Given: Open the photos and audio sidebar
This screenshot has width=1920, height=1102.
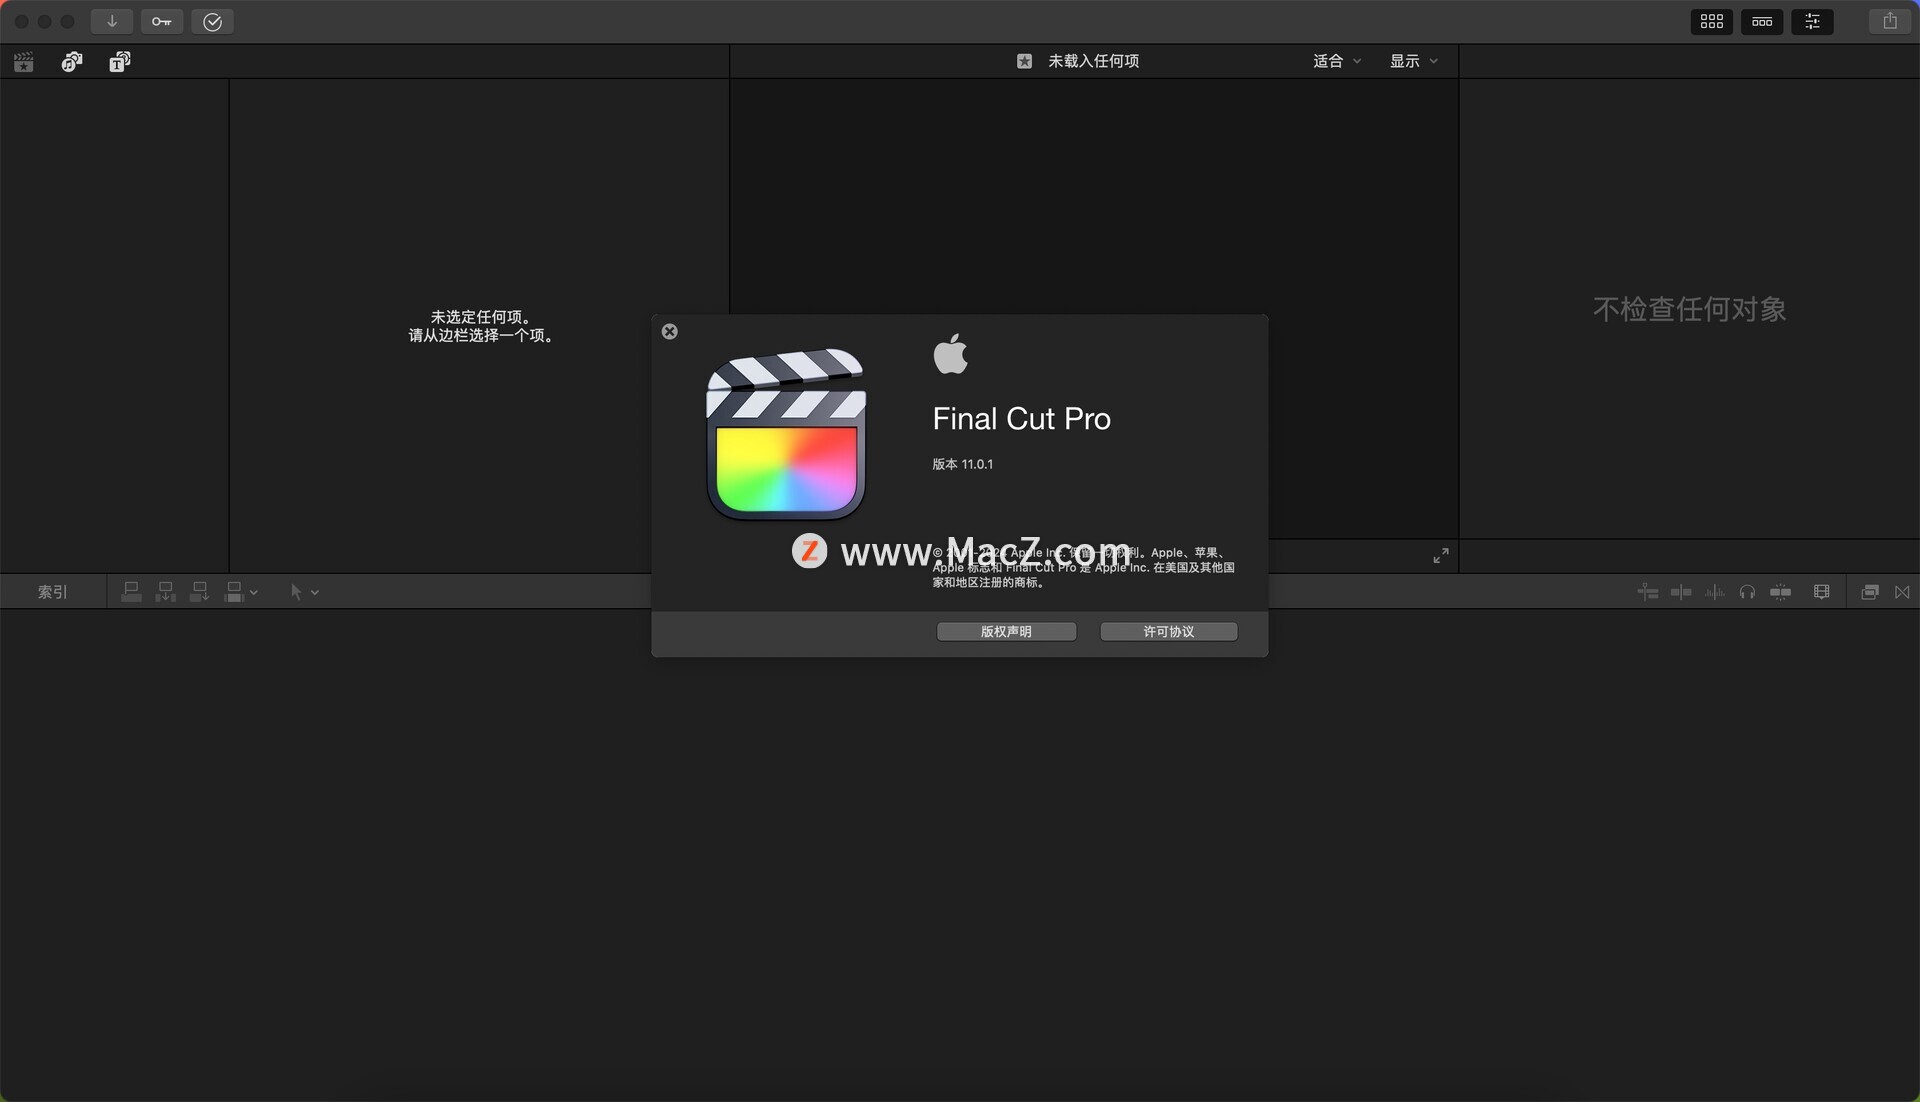Looking at the screenshot, I should pos(71,62).
